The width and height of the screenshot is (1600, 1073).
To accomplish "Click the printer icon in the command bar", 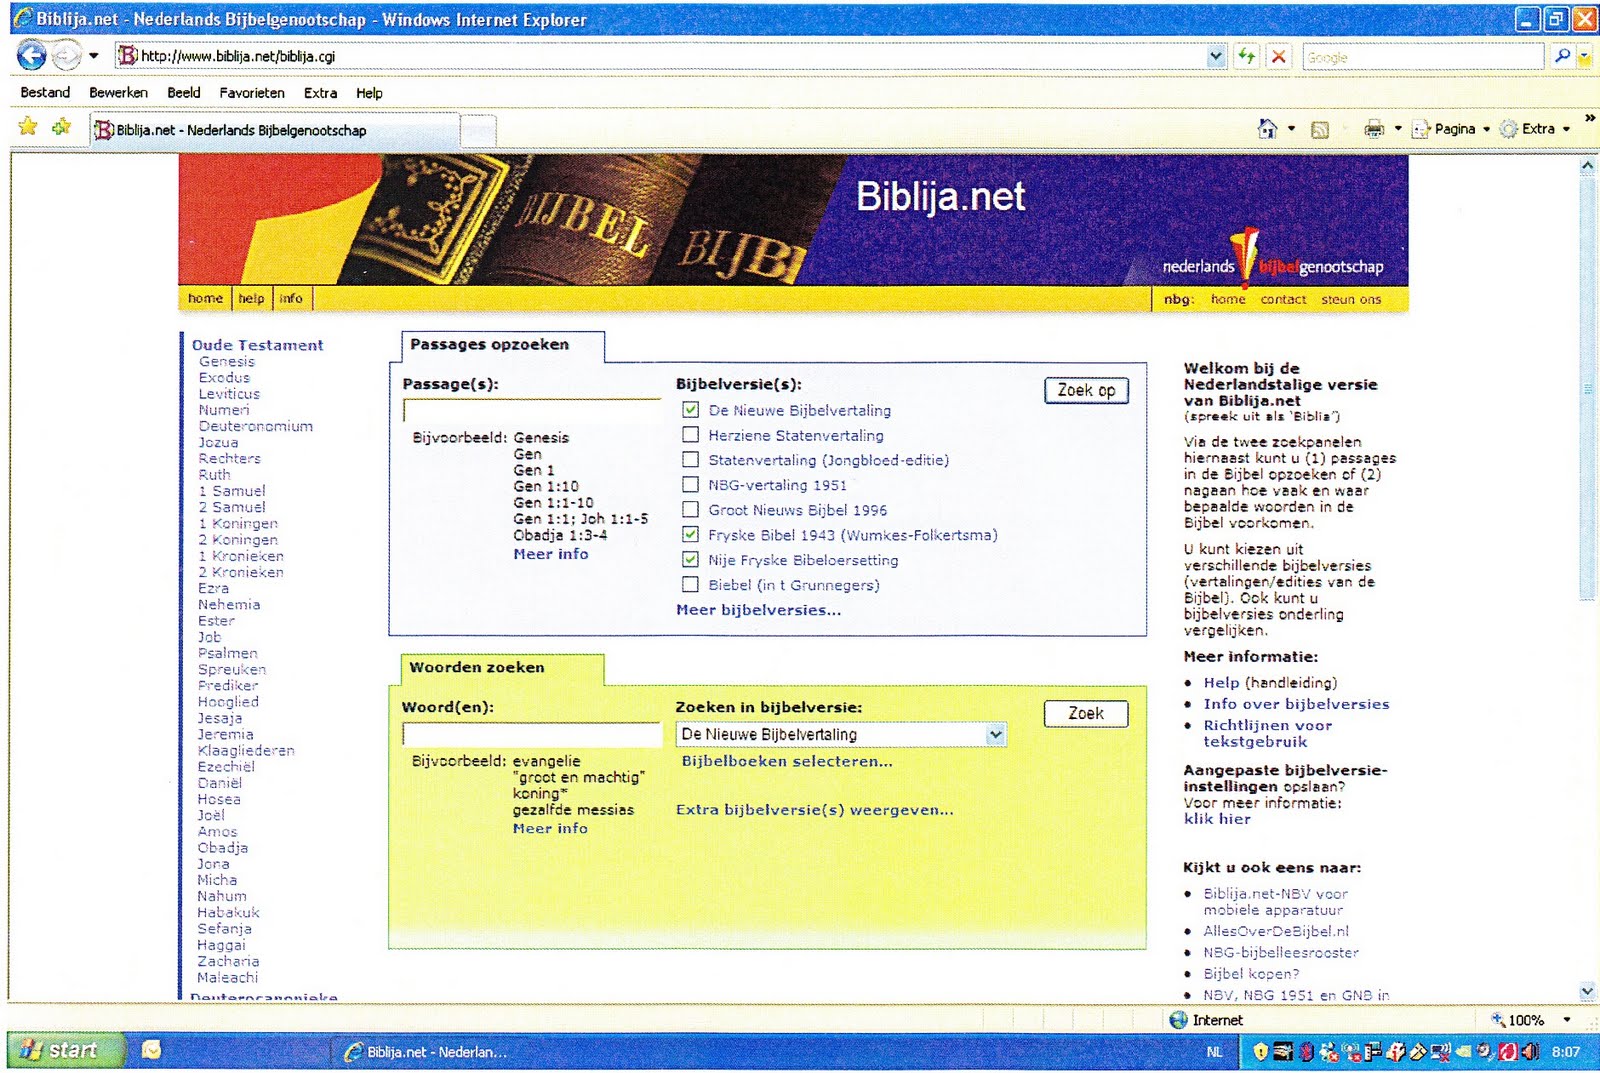I will pyautogui.click(x=1374, y=129).
